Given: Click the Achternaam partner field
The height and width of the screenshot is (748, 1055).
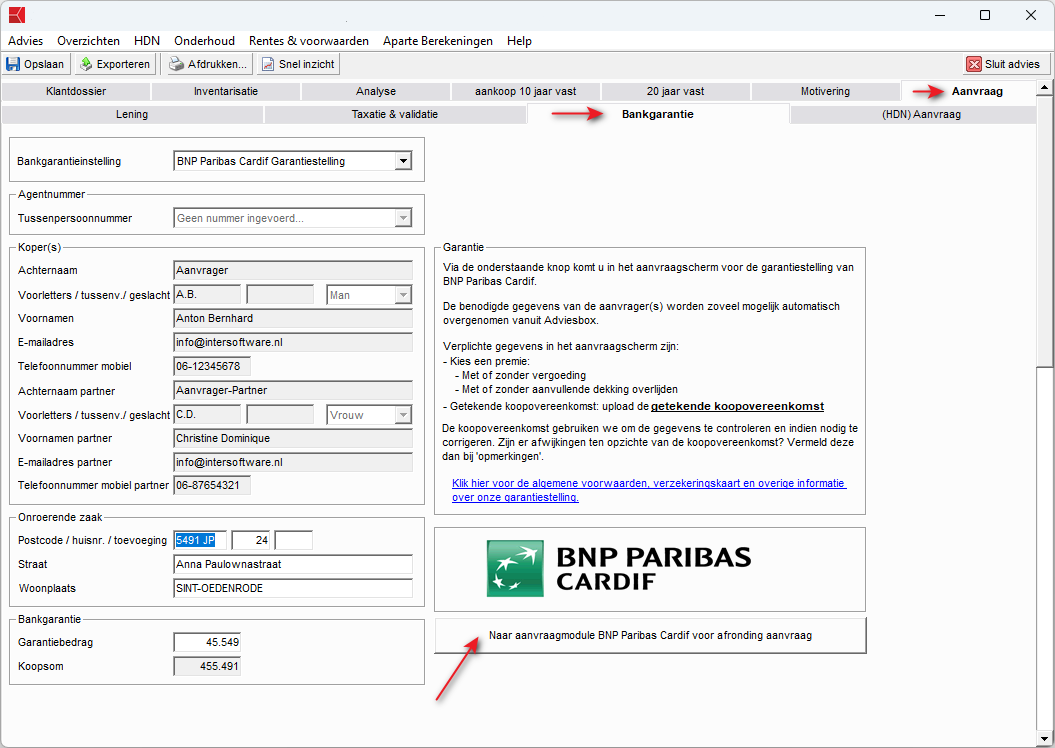Looking at the screenshot, I should 293,390.
